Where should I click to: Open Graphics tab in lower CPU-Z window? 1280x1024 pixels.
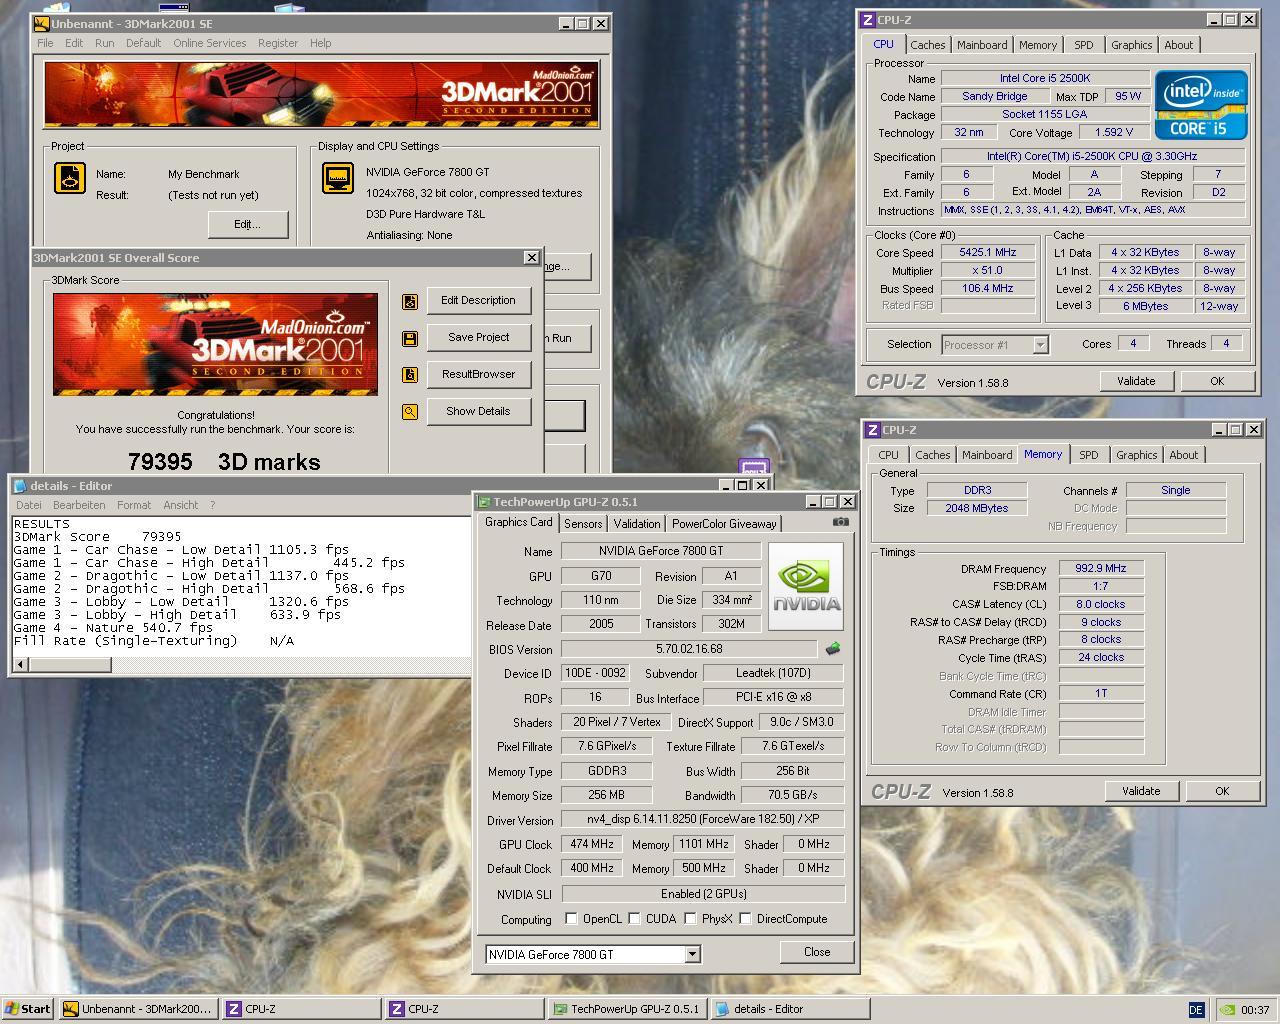tap(1136, 455)
